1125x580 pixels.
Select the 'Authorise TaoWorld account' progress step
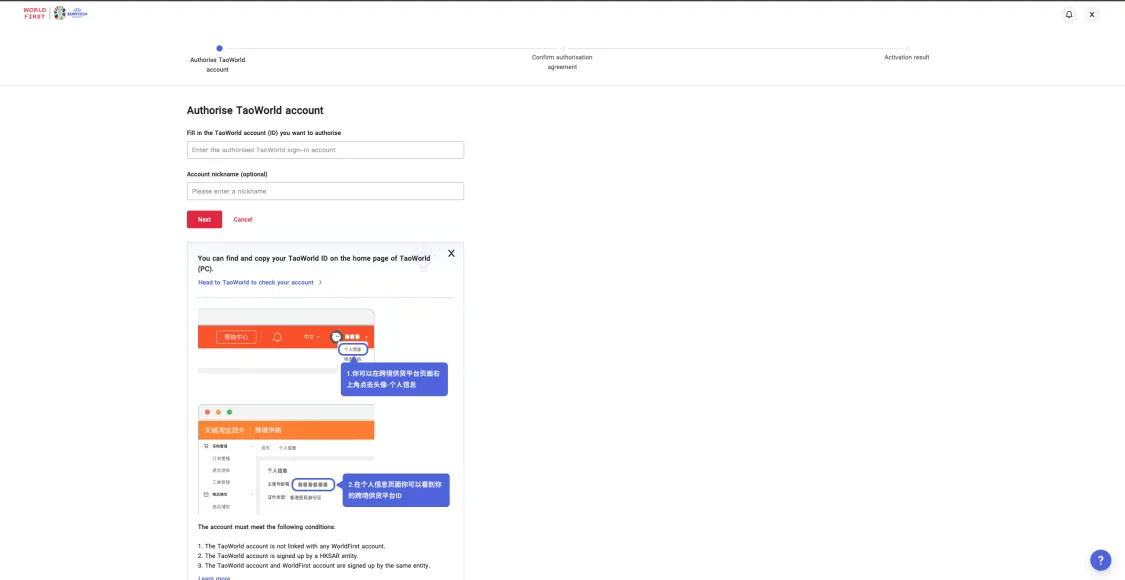(x=217, y=59)
